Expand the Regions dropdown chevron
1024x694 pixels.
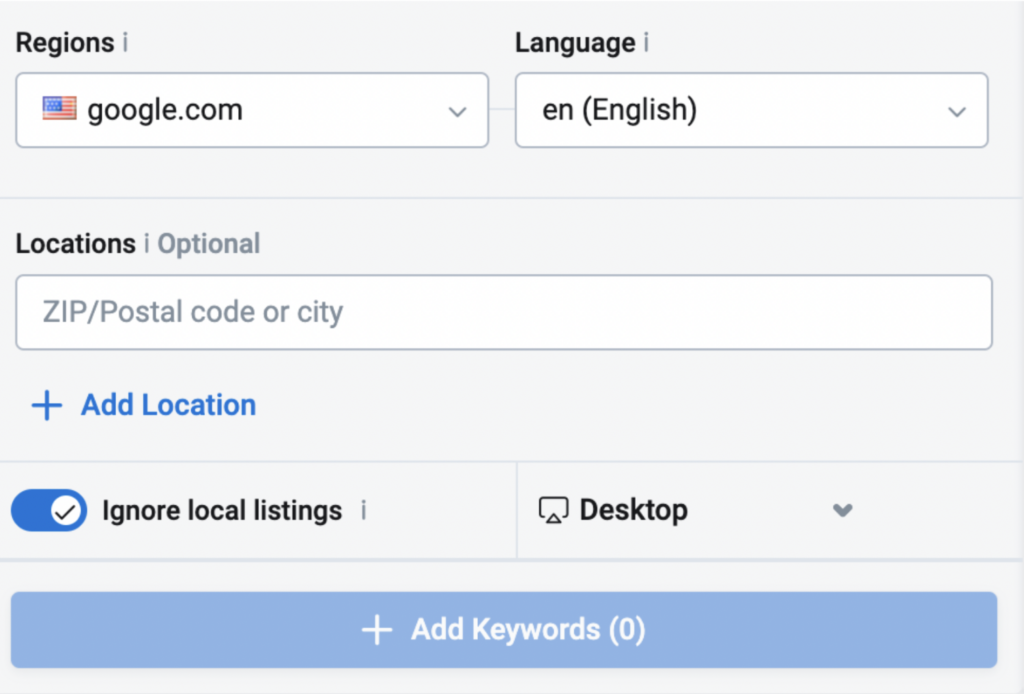coord(458,111)
